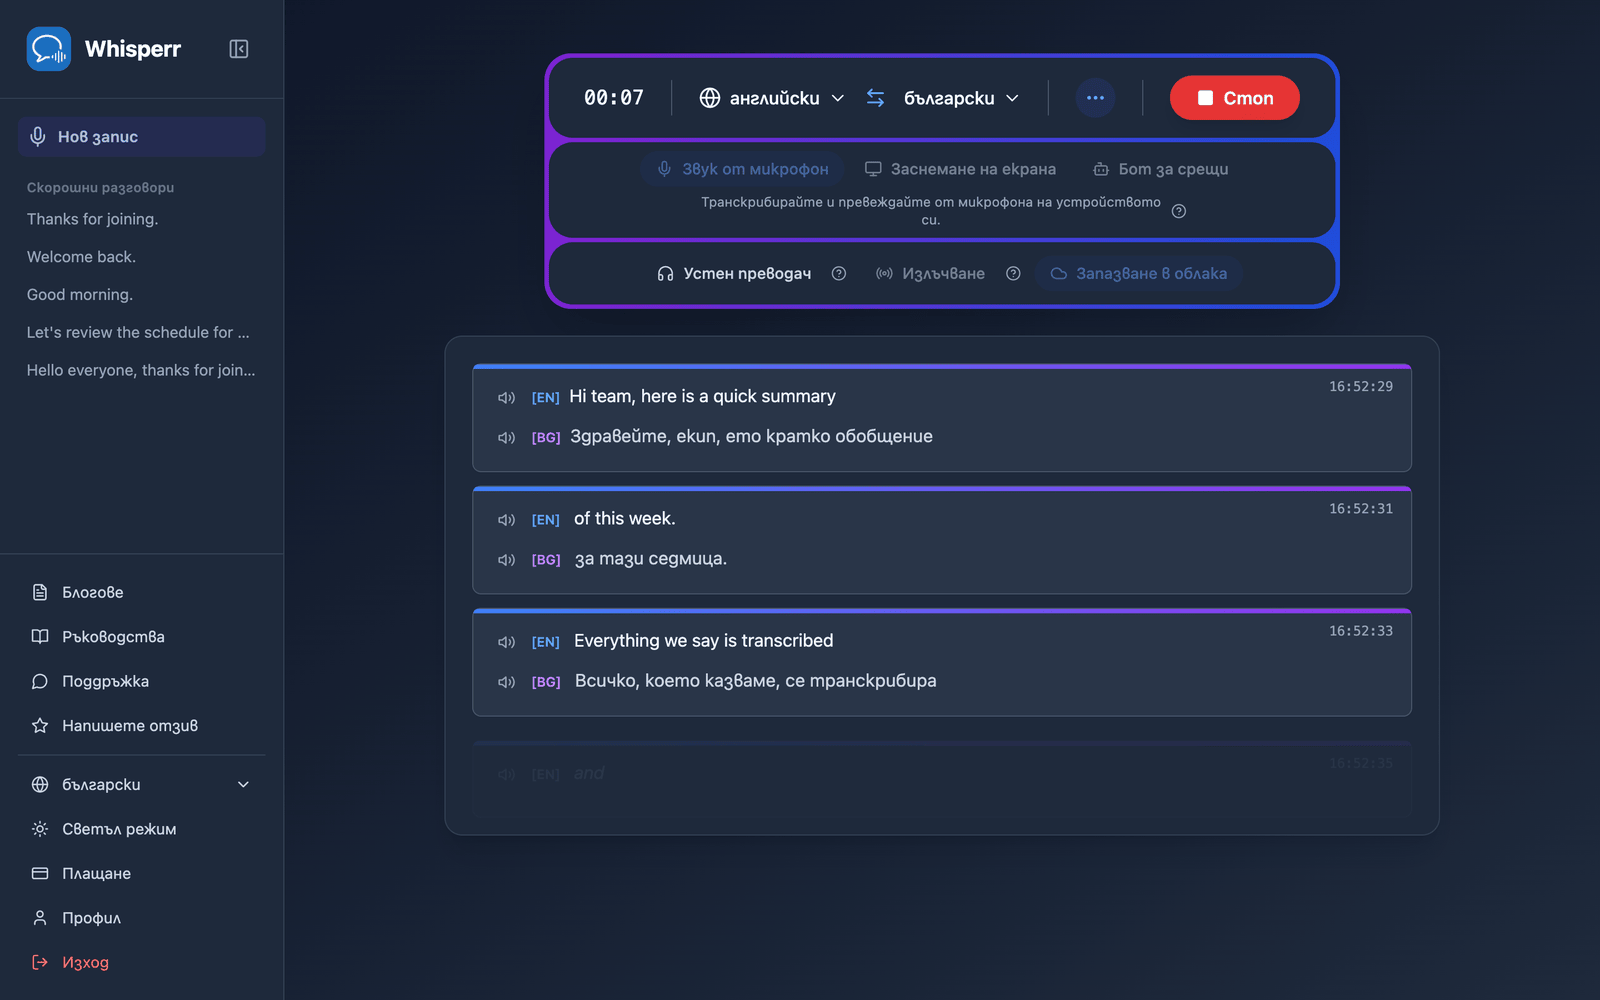The width and height of the screenshot is (1600, 1000).
Task: Click the Скорошни разговори heading
Action: pos(100,187)
